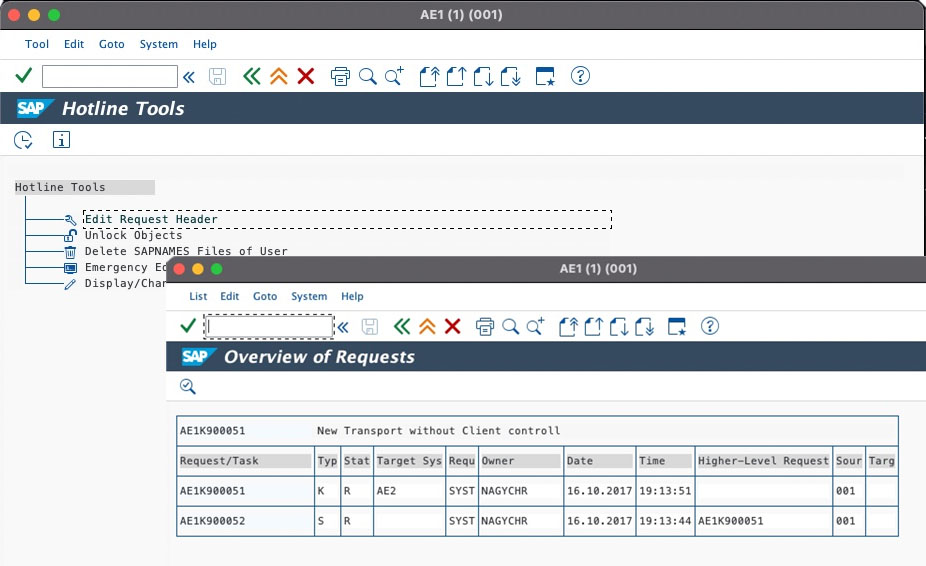Click Last Page icon in Hotline Tools toolbar
Viewport: 926px width, 566px height.
coord(511,76)
